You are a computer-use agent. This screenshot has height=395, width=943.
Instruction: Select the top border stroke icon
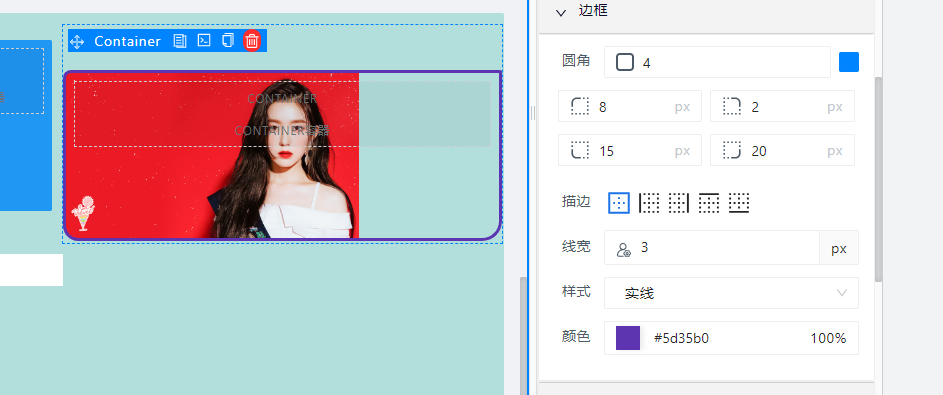pyautogui.click(x=709, y=203)
